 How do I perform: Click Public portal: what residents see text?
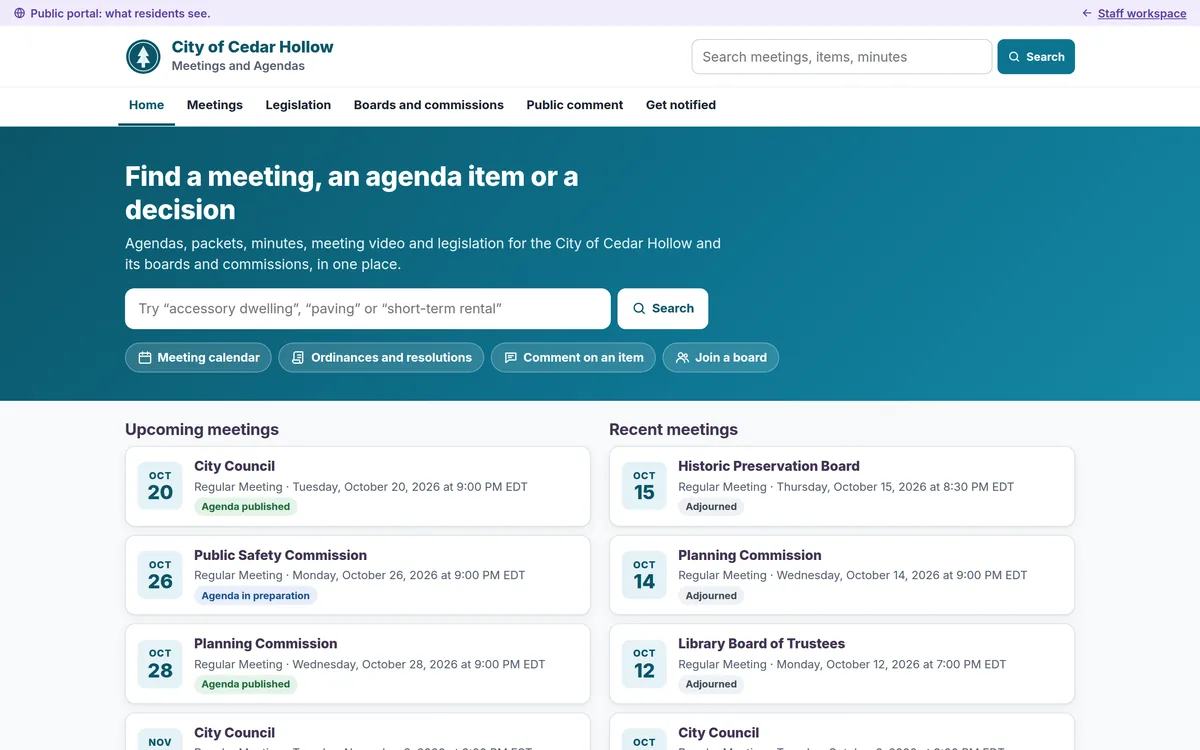pos(120,14)
